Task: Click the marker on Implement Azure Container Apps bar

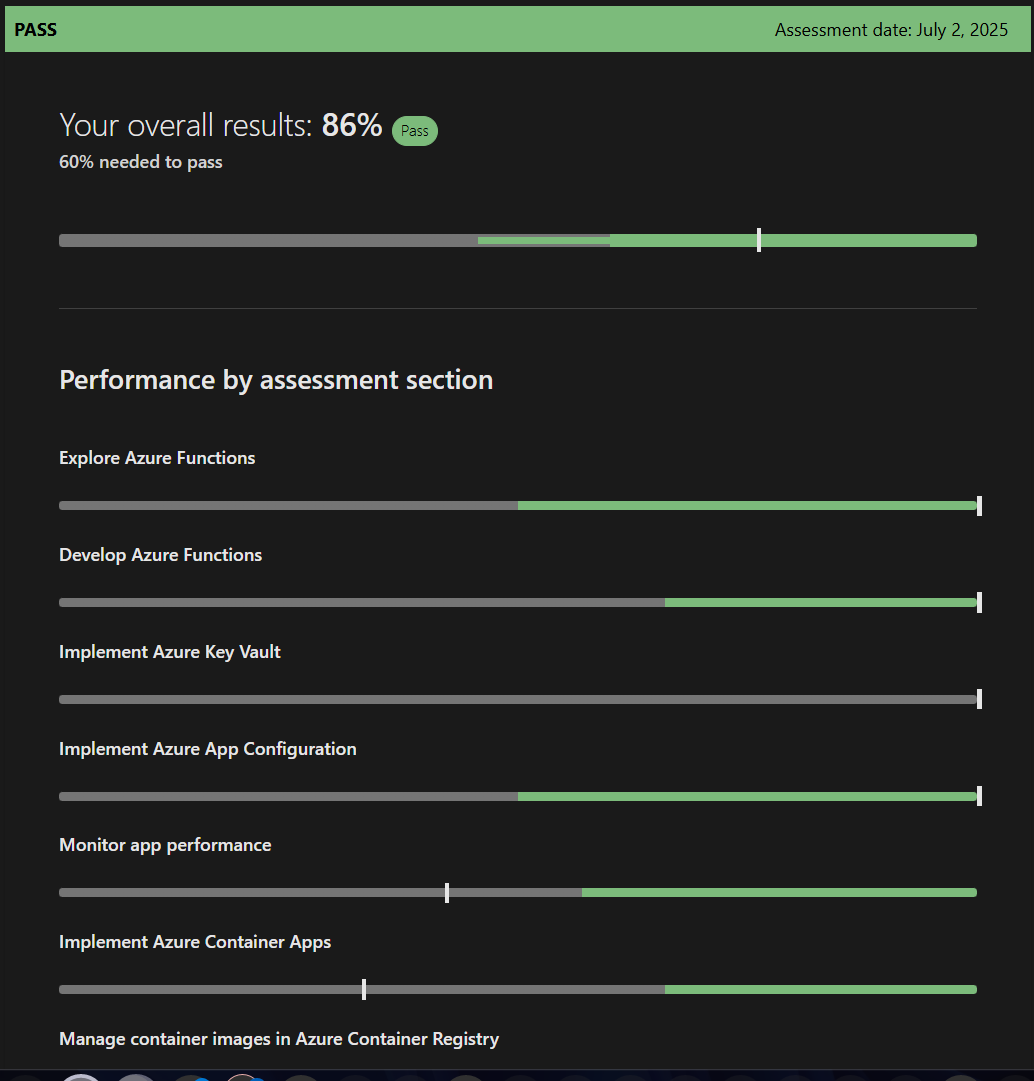Action: (364, 989)
